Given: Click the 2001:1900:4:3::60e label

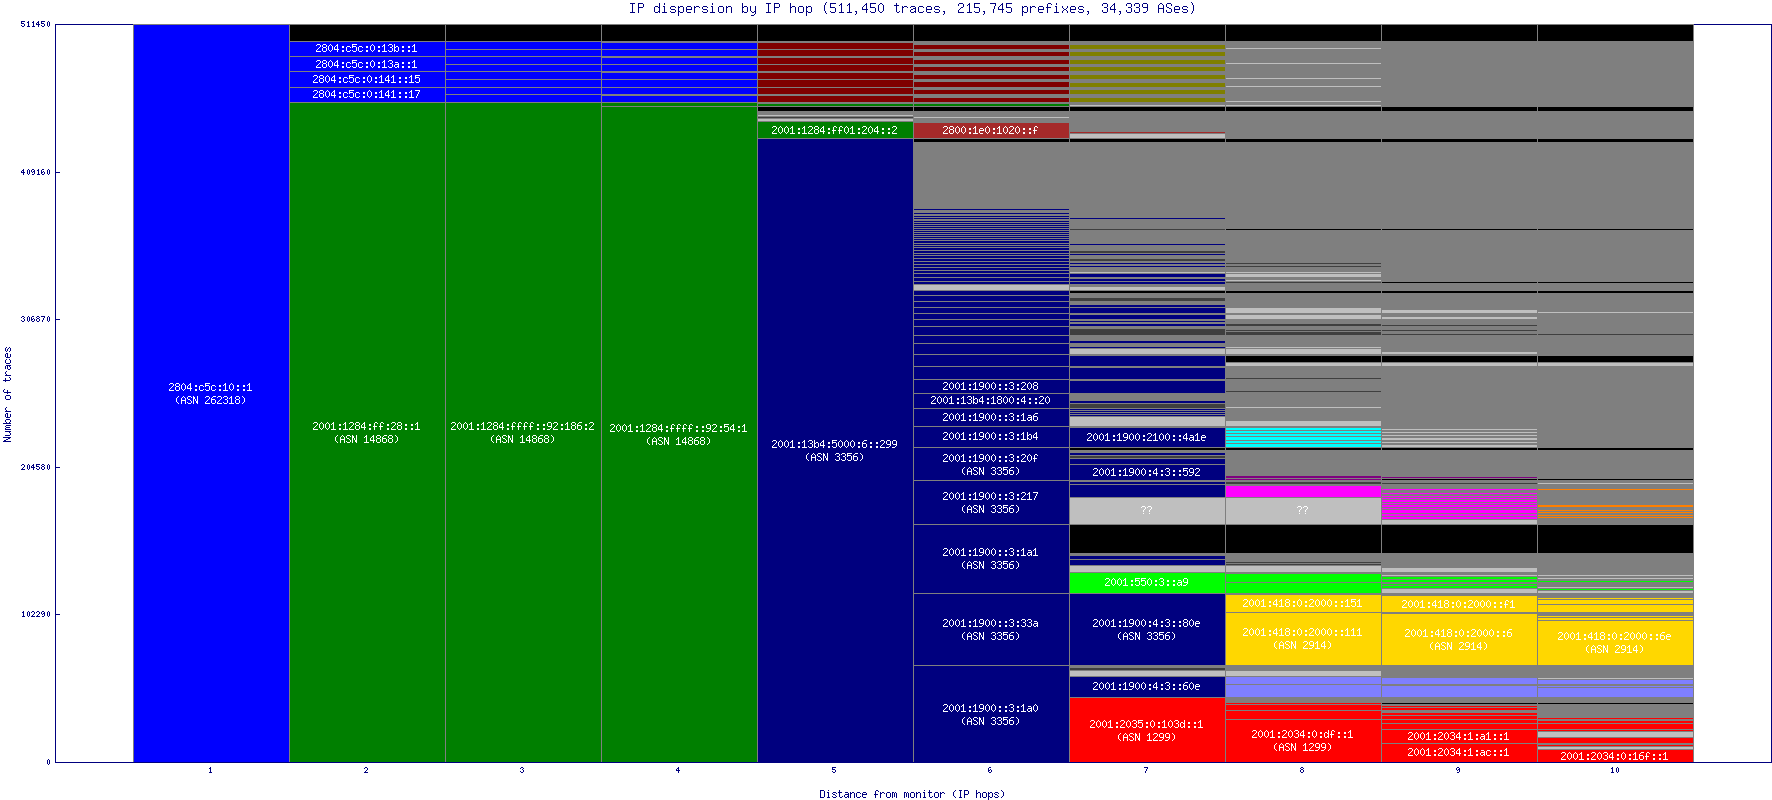Looking at the screenshot, I should (x=1146, y=686).
